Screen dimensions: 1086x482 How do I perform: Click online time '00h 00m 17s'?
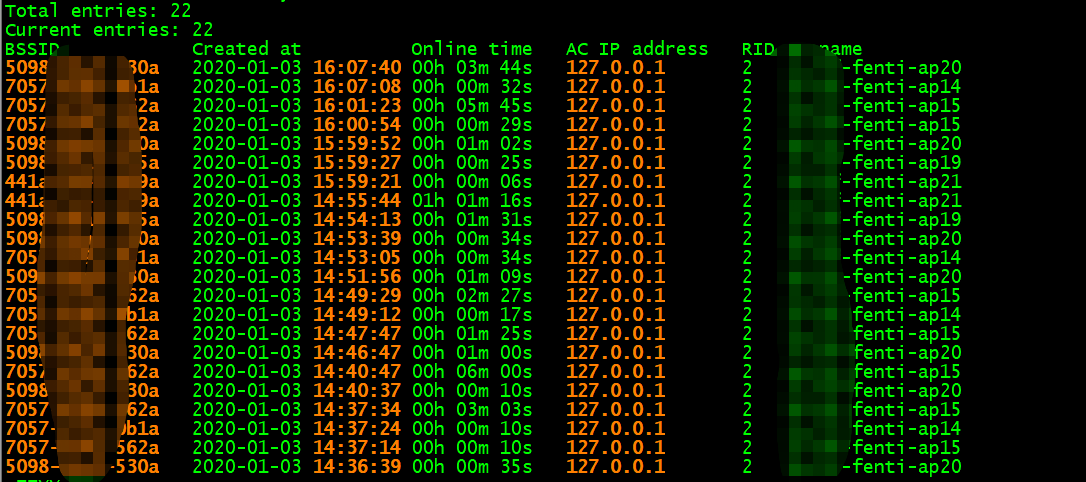point(472,314)
